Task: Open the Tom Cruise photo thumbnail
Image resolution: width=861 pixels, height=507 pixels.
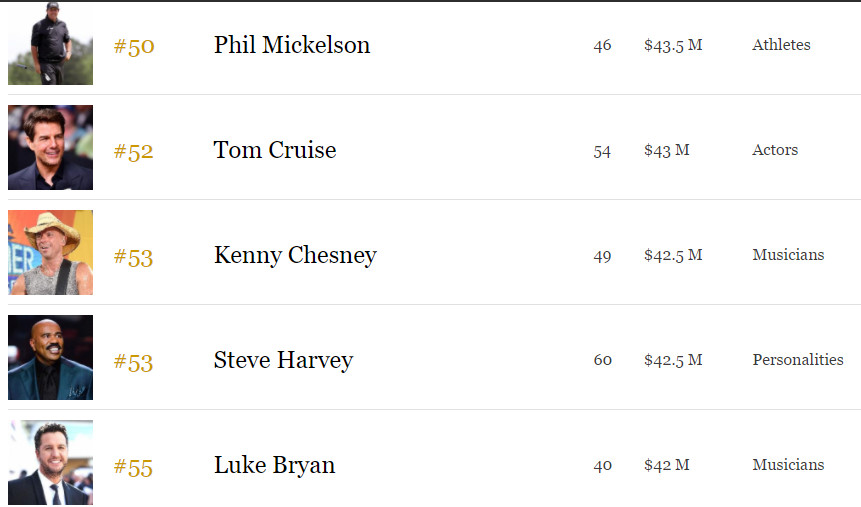Action: tap(51, 147)
